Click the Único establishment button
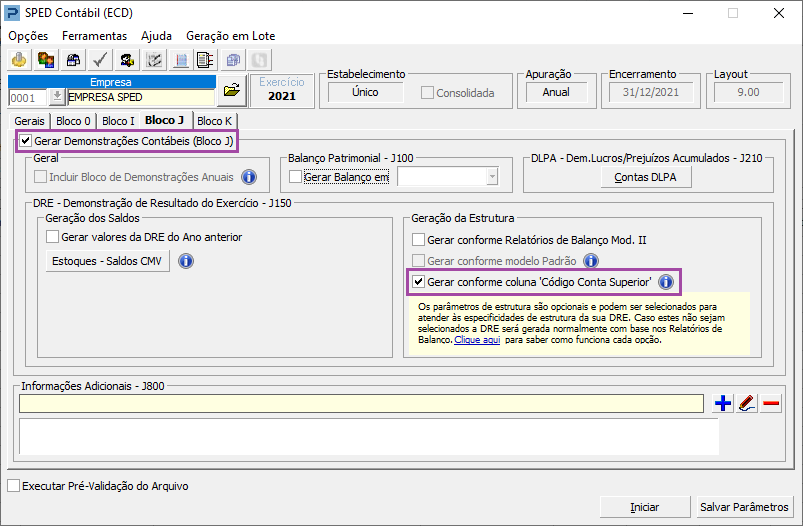 (x=365, y=92)
